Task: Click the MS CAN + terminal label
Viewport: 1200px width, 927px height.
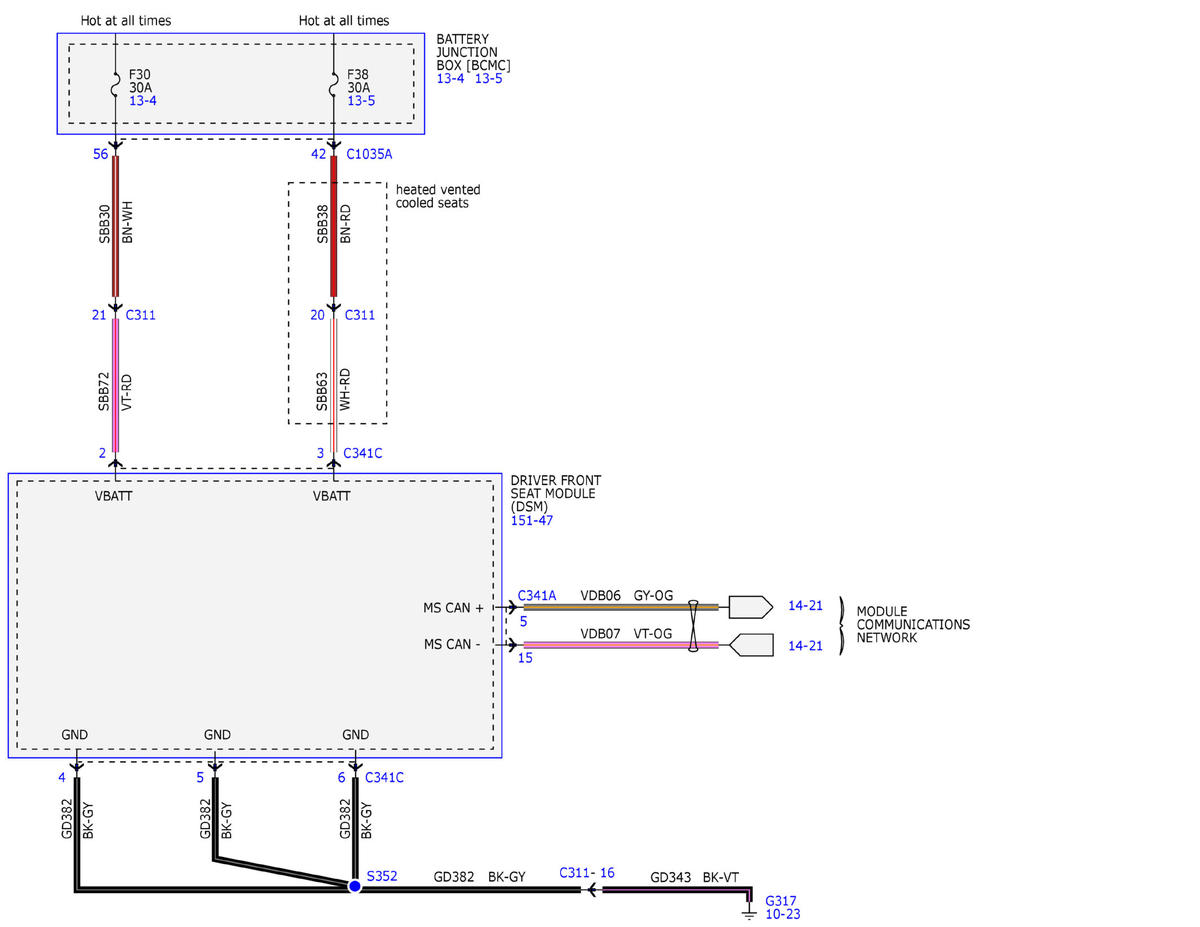Action: (x=453, y=607)
